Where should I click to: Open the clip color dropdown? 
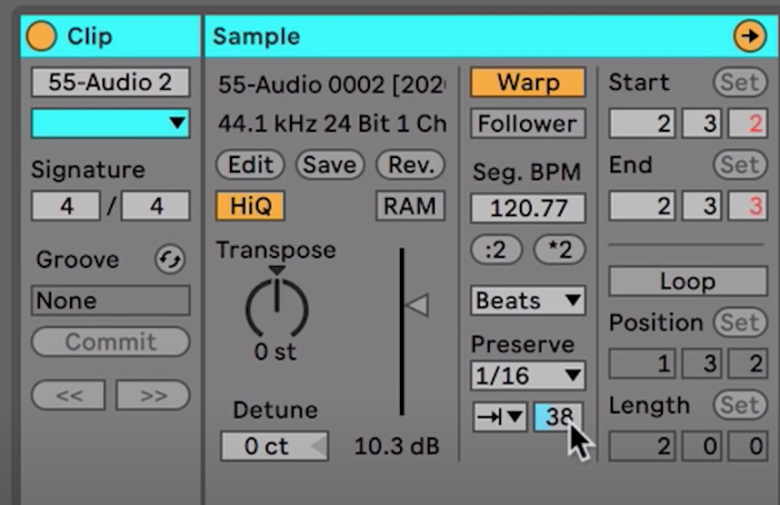(110, 123)
